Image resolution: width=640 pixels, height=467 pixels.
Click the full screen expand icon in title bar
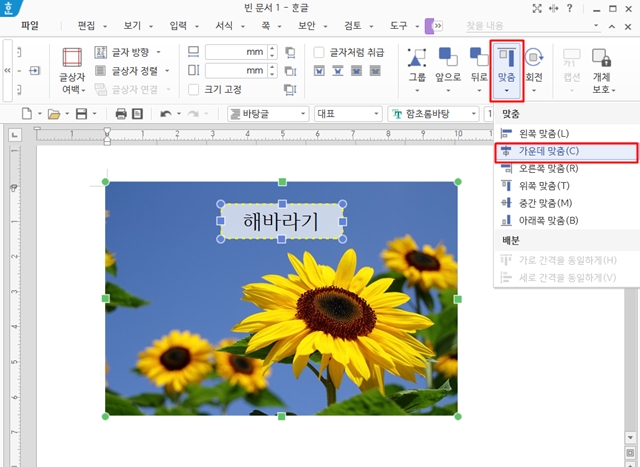(x=537, y=8)
